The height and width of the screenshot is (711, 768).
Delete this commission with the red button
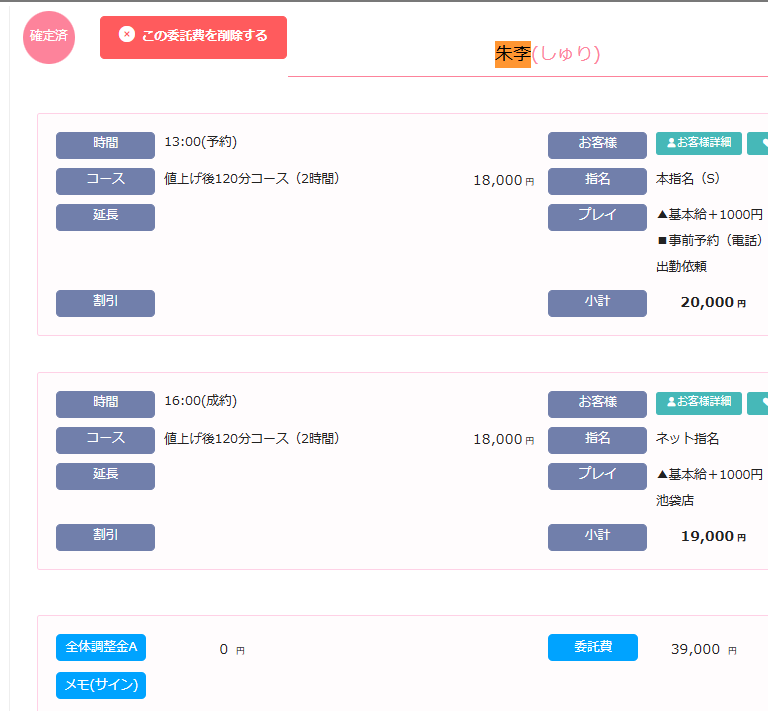pyautogui.click(x=193, y=37)
